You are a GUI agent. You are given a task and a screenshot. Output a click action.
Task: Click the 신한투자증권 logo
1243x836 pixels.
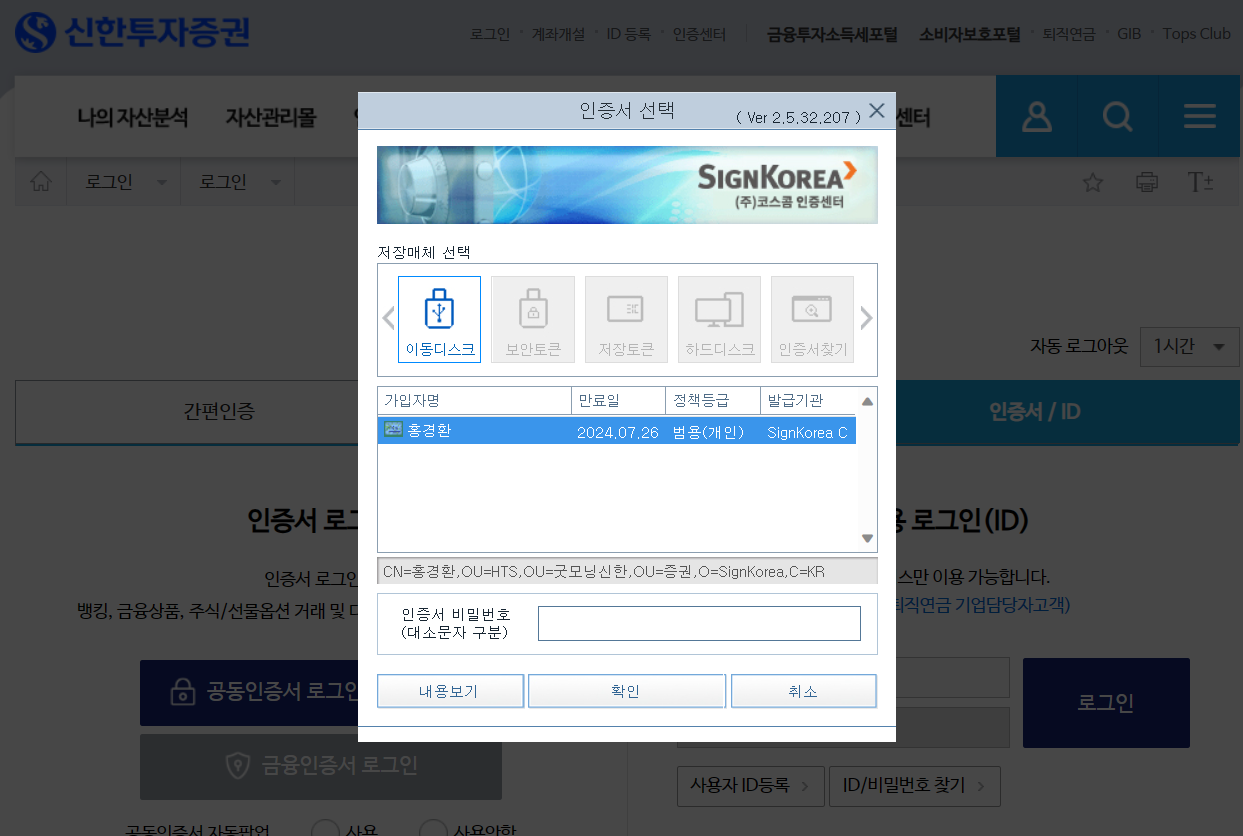click(x=133, y=33)
